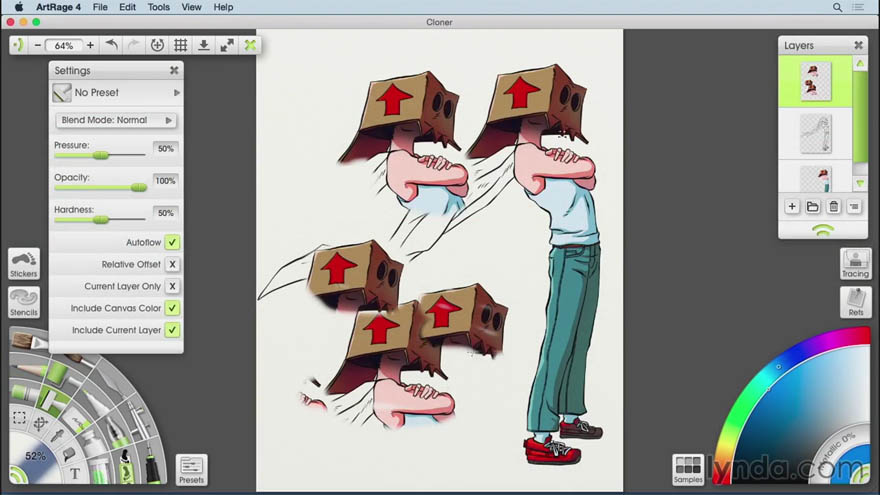Screen dimensions: 880x495
Task: Click the 64% zoom value field
Action: click(64, 45)
